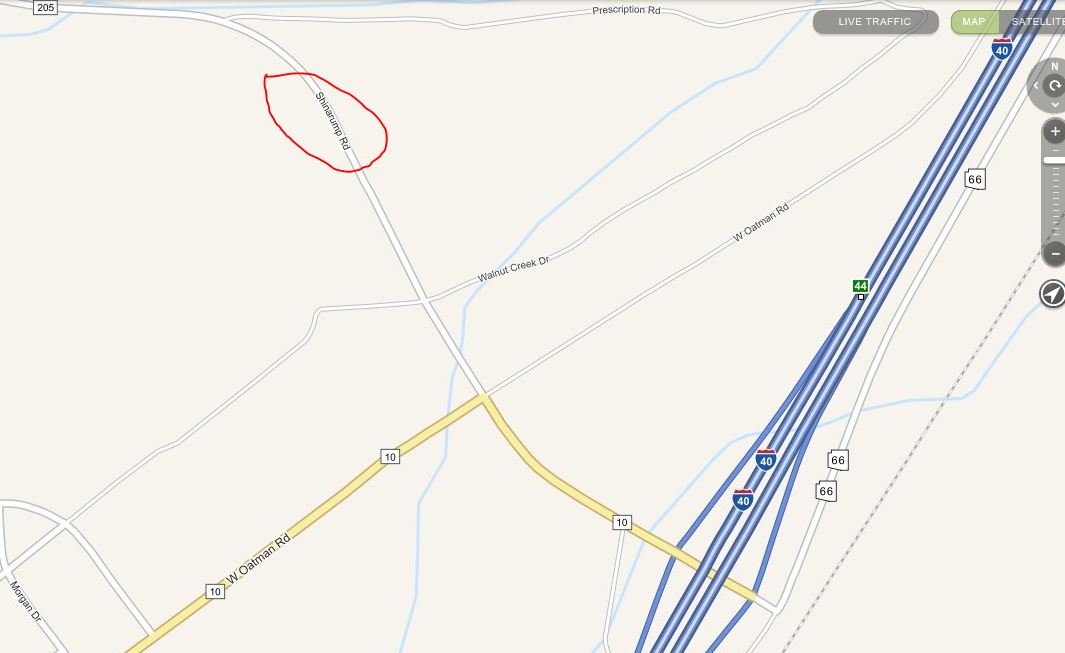This screenshot has width=1065, height=653.
Task: Pan the map down with compass chevron
Action: coord(1055,105)
